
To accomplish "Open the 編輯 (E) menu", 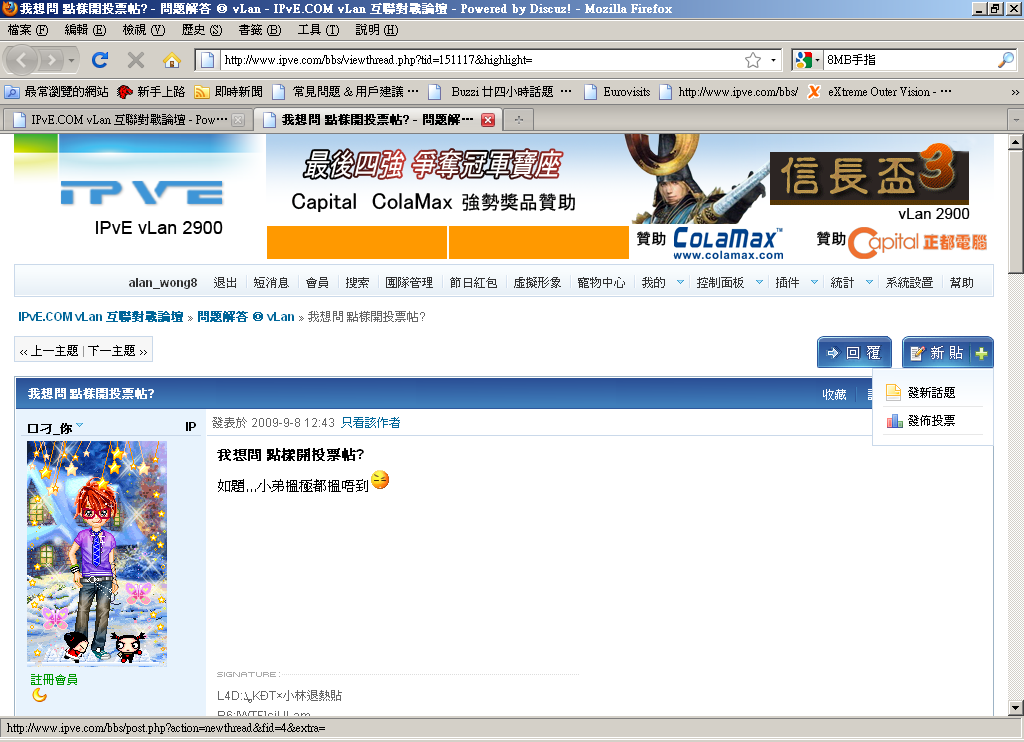I will 85,30.
